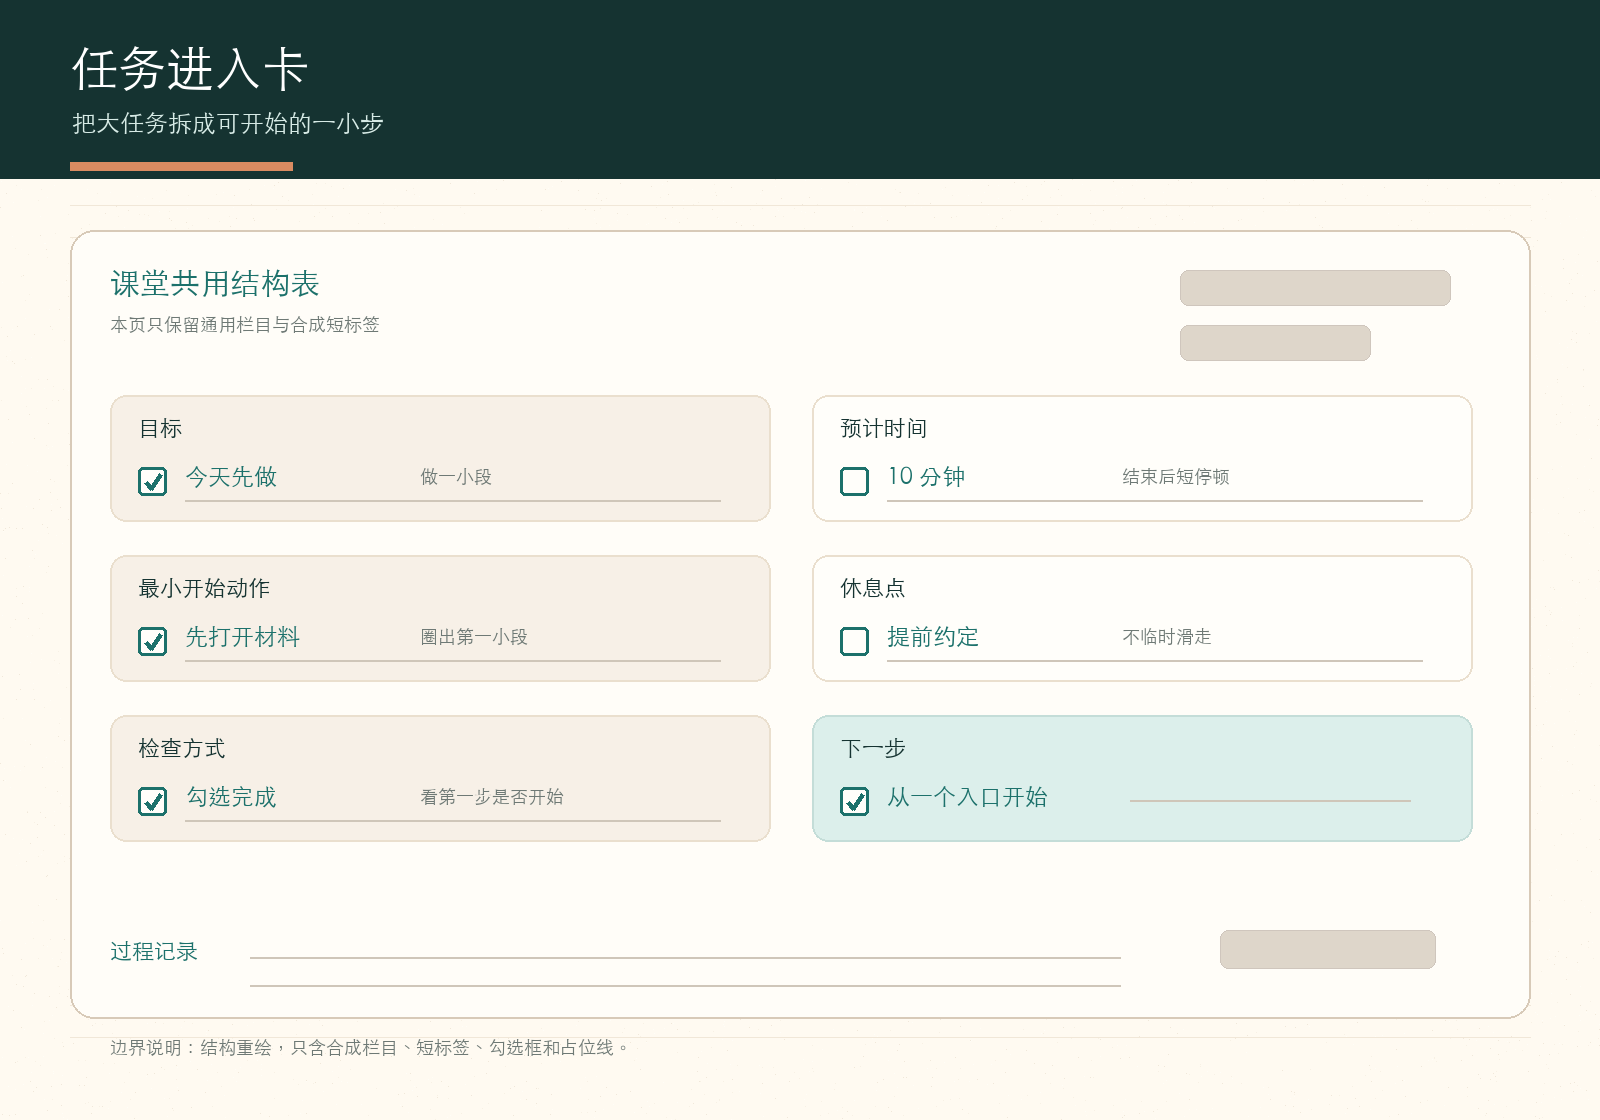Click the 目标 card heading
The width and height of the screenshot is (1600, 1120).
[x=160, y=428]
